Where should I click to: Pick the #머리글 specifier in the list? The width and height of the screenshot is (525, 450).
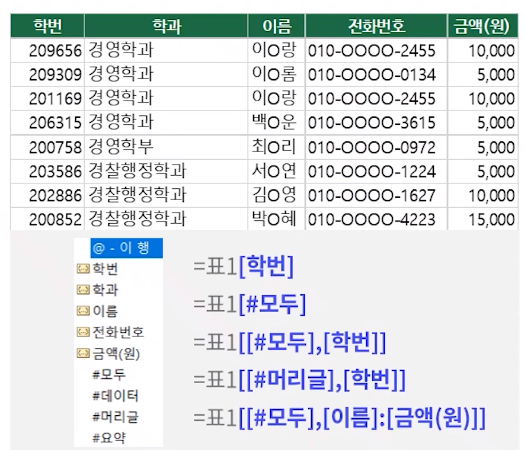pyautogui.click(x=115, y=417)
